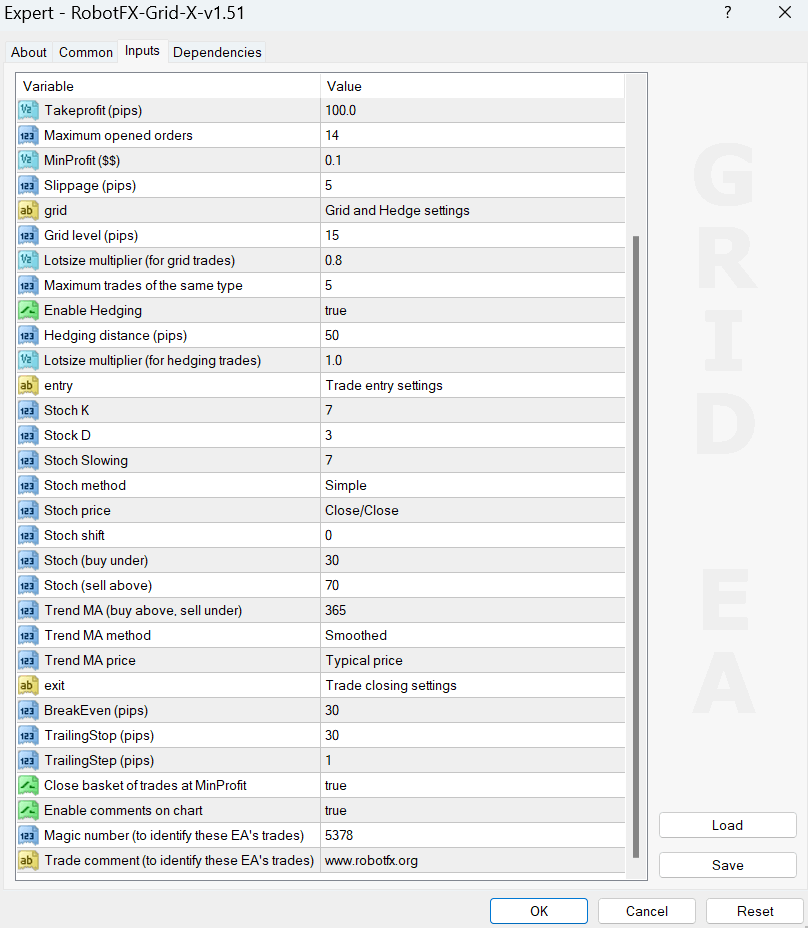Open the Dependencies tab
The height and width of the screenshot is (928, 808).
click(217, 52)
